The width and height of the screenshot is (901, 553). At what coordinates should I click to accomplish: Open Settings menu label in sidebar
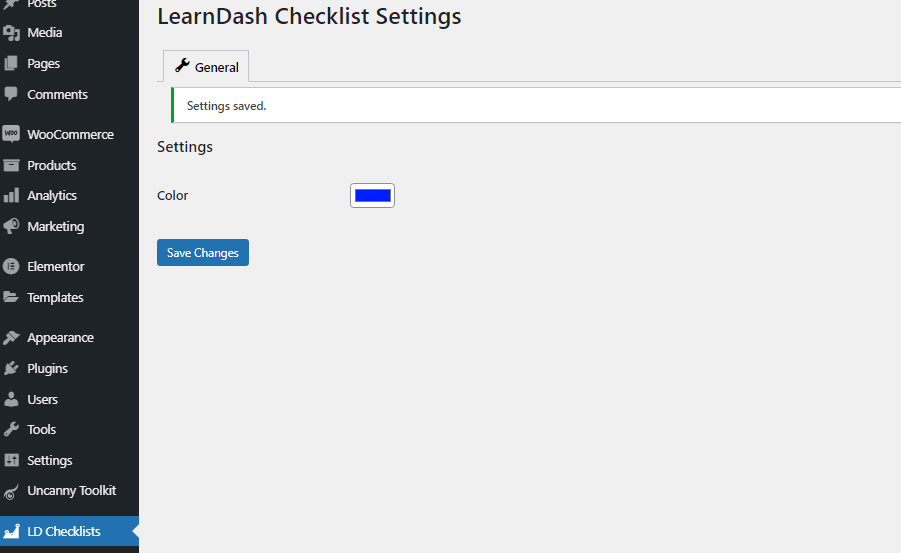point(50,461)
